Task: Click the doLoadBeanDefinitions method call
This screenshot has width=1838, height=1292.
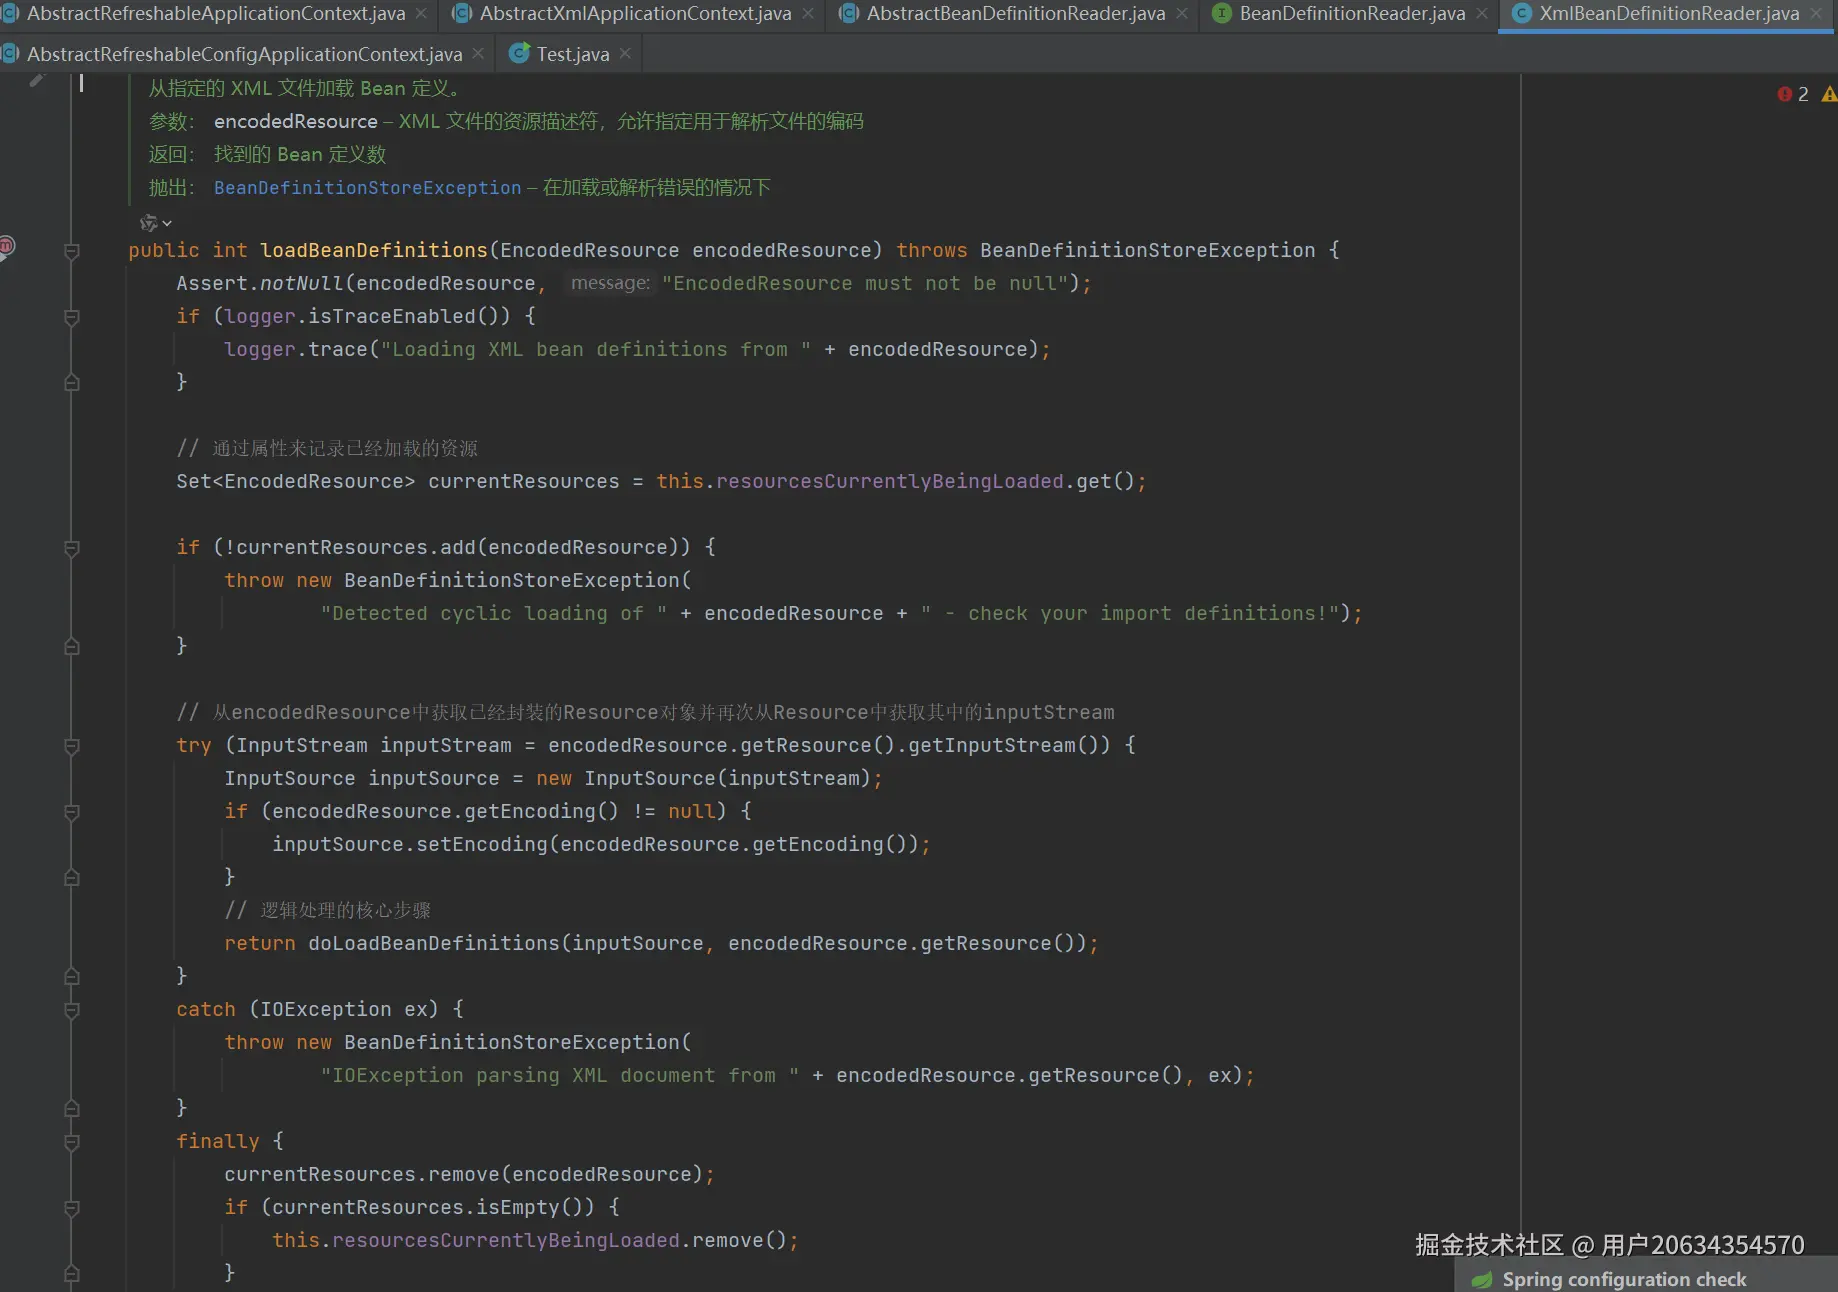Action: pos(434,944)
